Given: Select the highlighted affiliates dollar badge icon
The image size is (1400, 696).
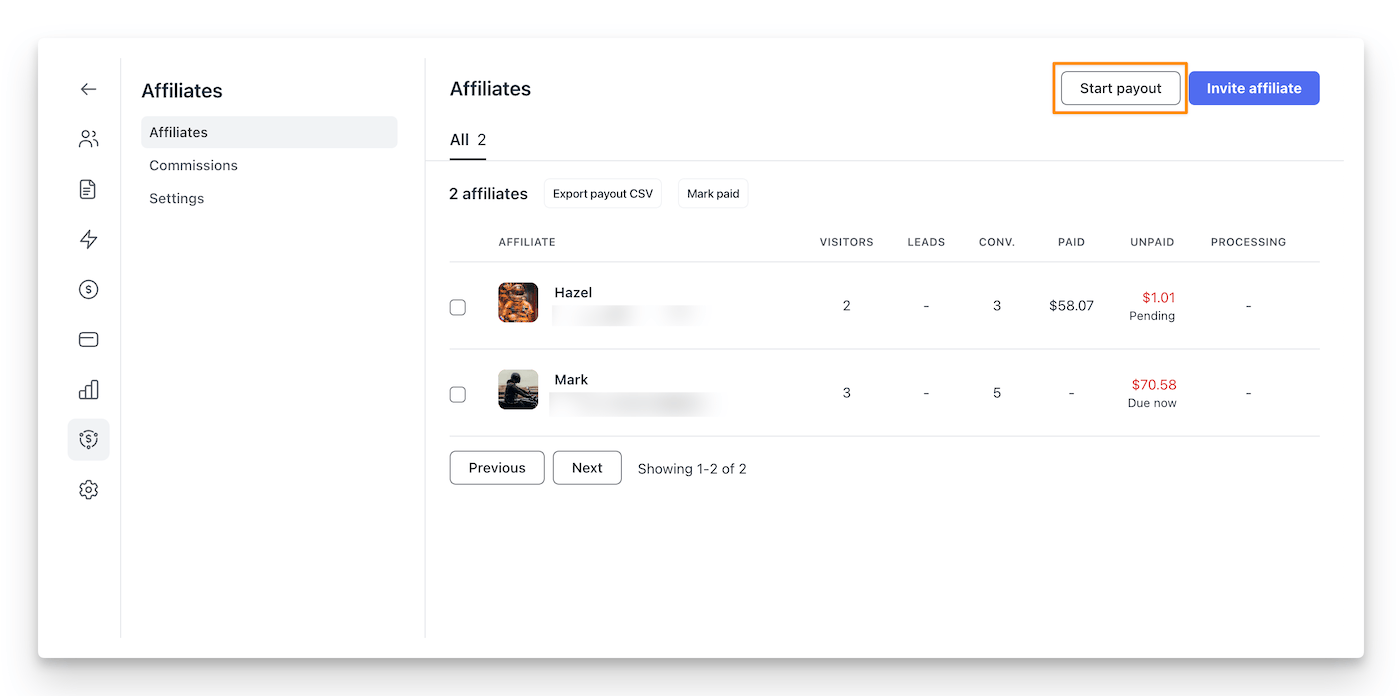Looking at the screenshot, I should coord(88,439).
